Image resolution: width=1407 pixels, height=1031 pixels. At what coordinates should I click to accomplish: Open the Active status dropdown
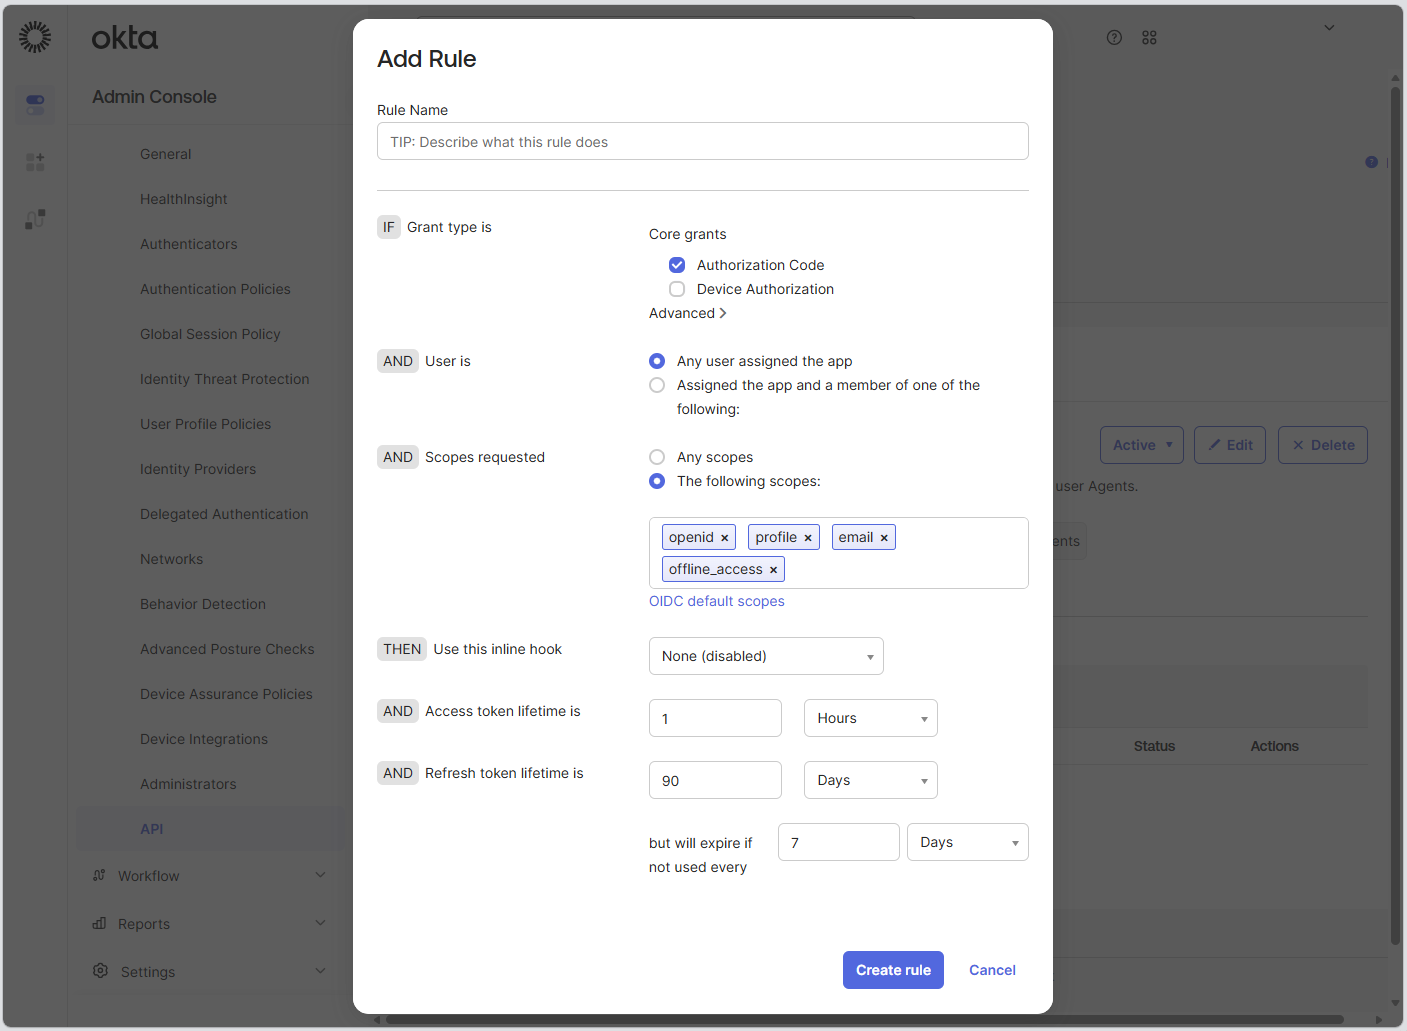(x=1142, y=445)
